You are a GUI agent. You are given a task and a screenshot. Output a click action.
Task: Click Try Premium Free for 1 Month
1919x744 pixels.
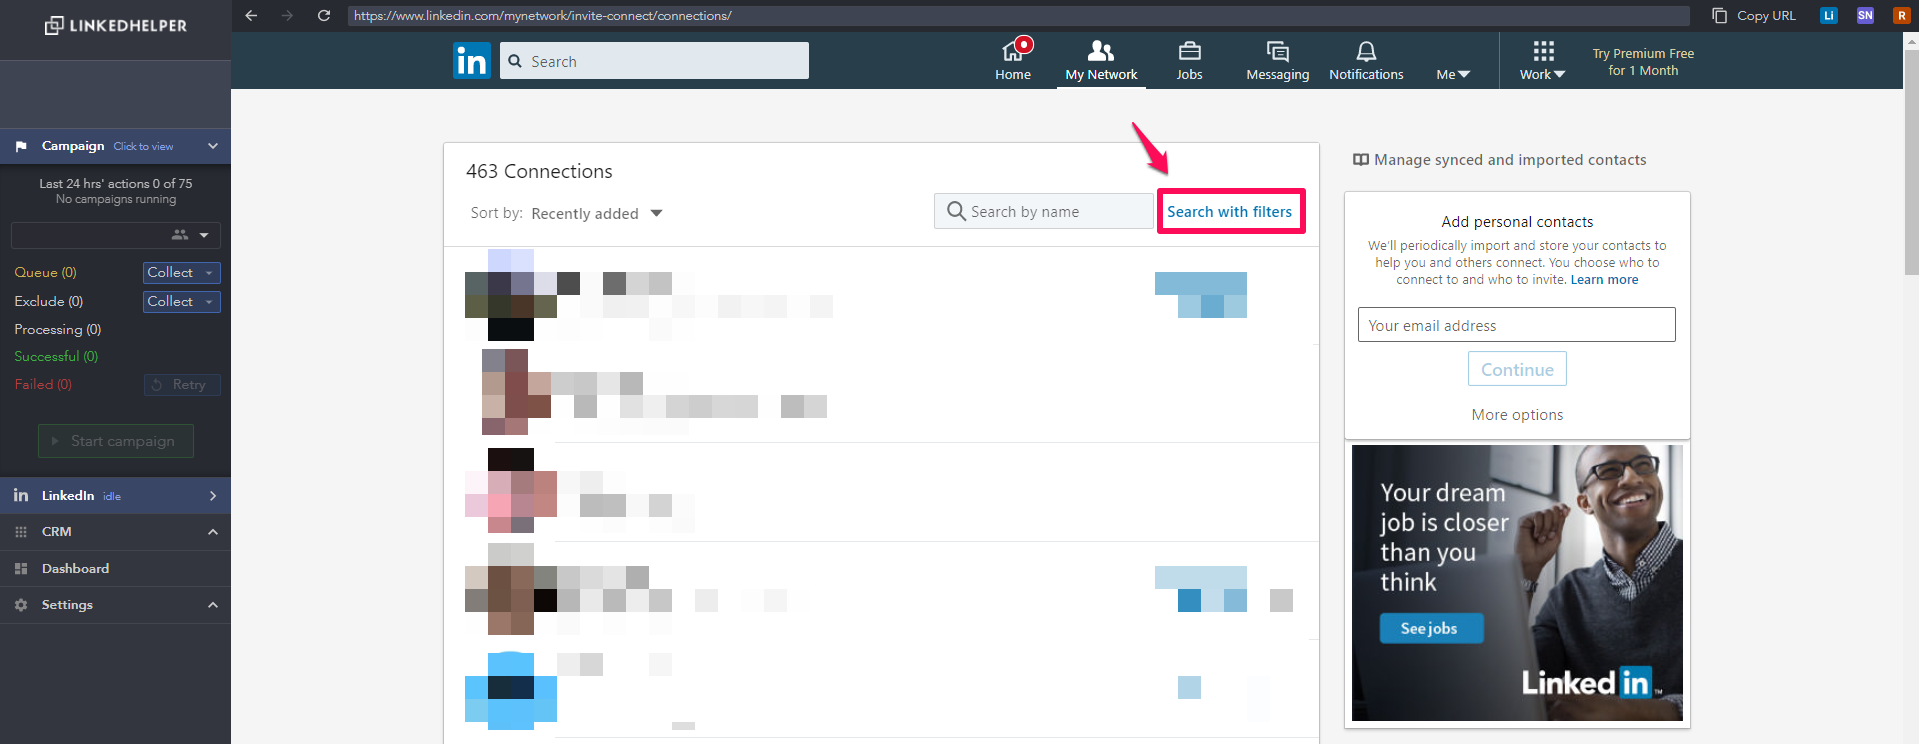coord(1643,62)
